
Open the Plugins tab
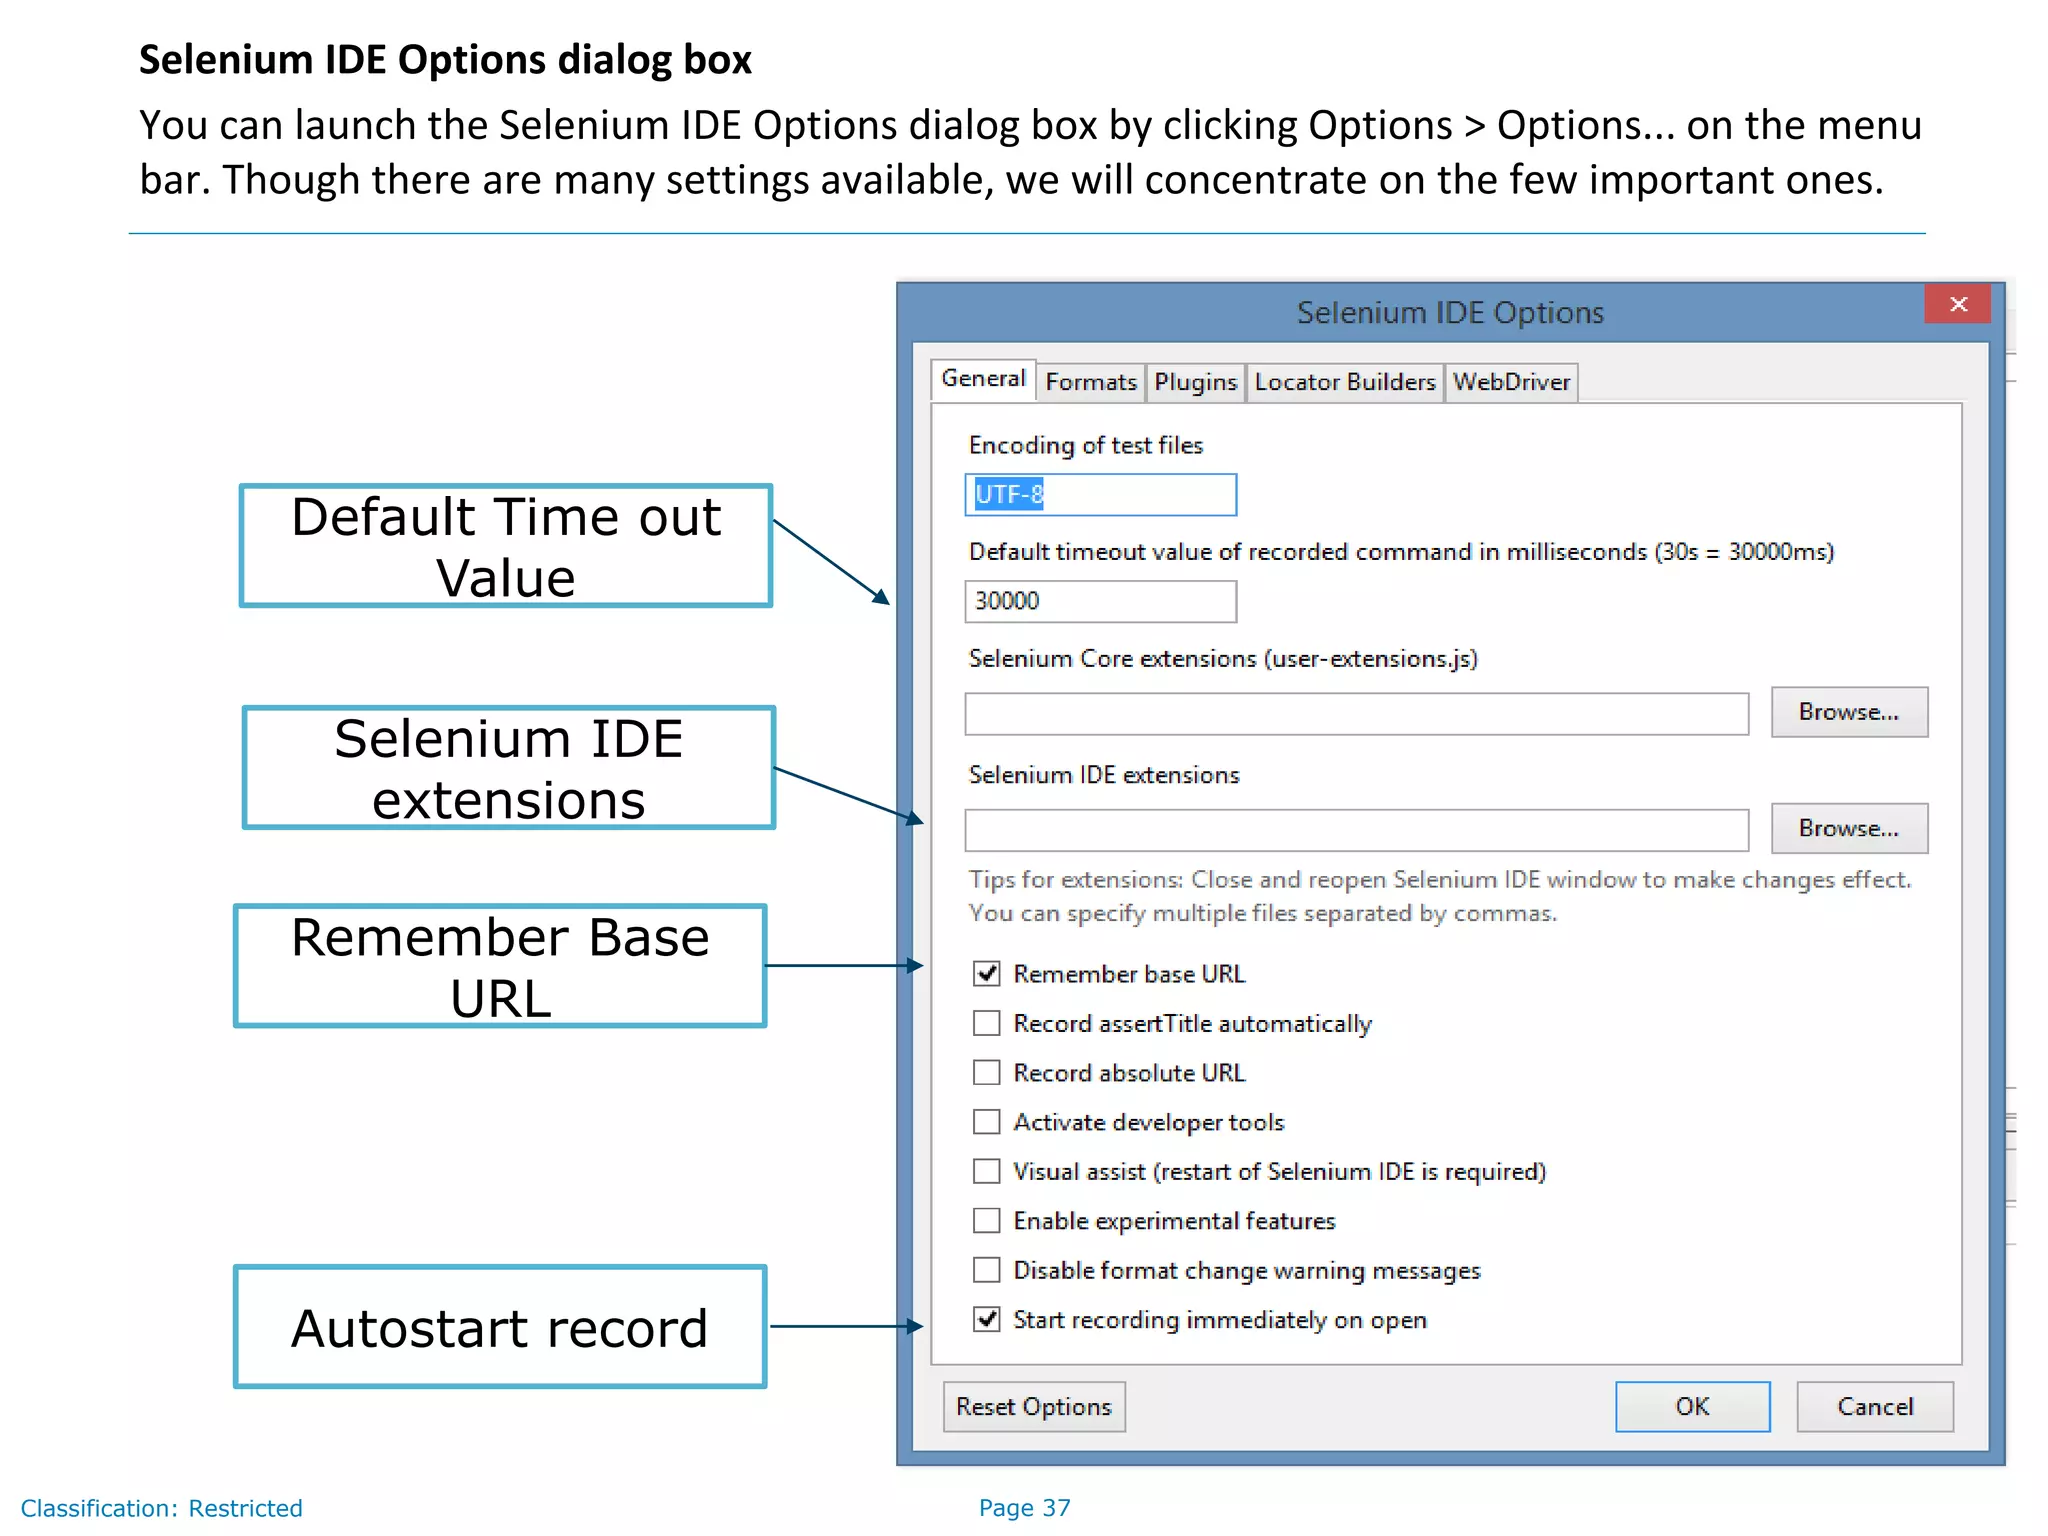(1195, 382)
